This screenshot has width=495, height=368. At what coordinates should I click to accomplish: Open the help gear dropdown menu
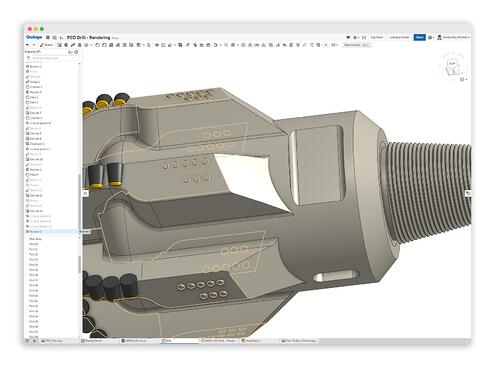[431, 37]
